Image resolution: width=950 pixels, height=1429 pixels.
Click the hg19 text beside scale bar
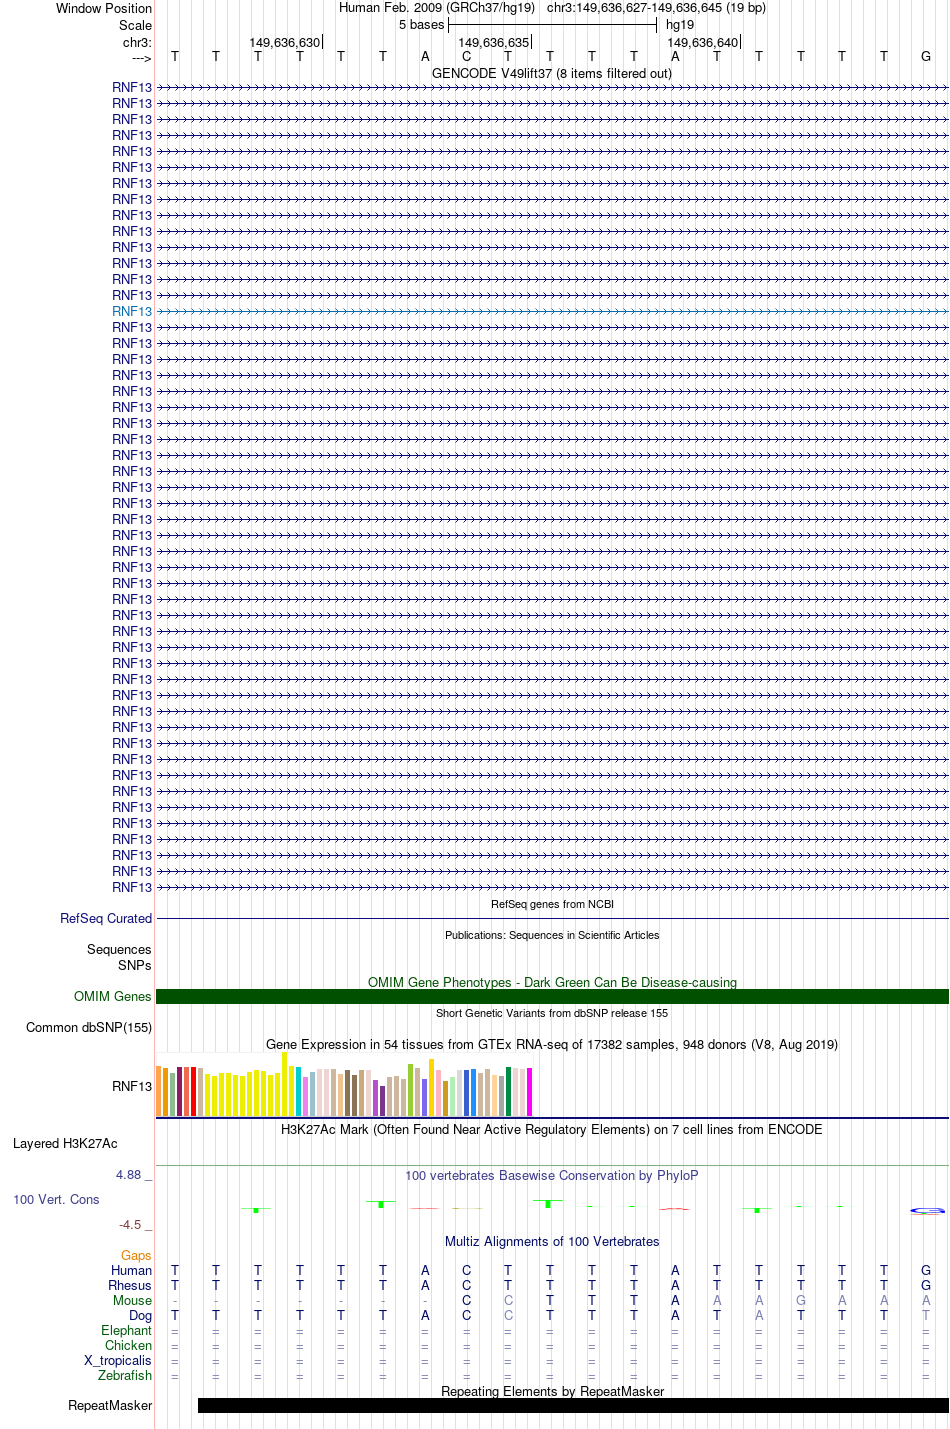(680, 25)
